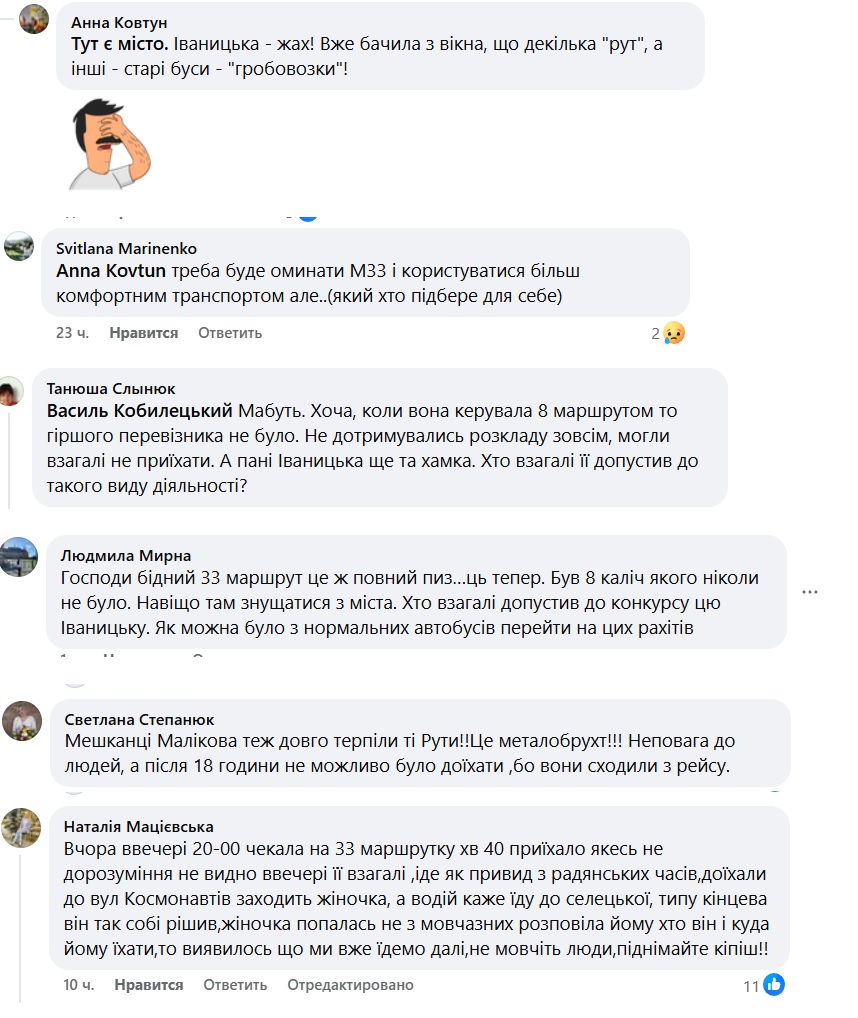858x1018 pixels.
Task: Click Светлана Степанюк's profile avatar
Action: click(x=22, y=720)
